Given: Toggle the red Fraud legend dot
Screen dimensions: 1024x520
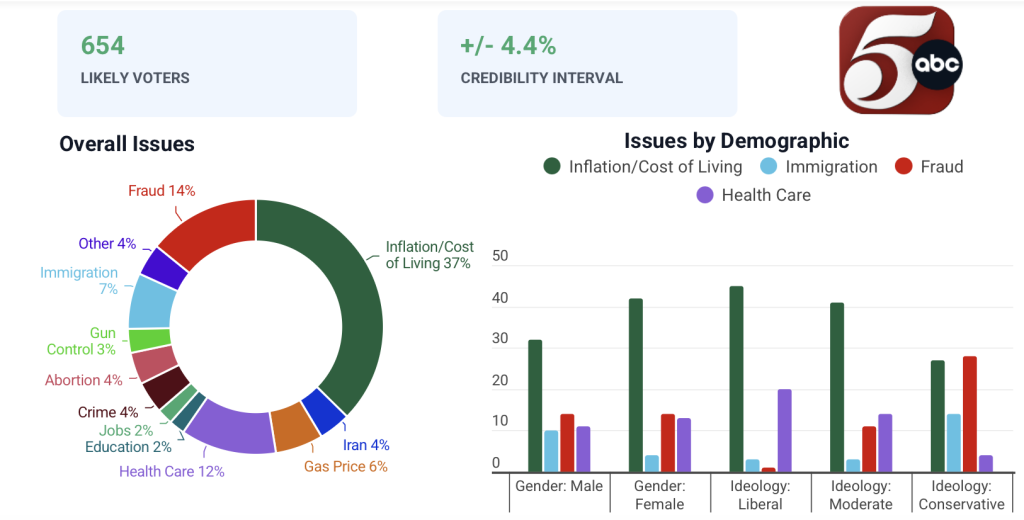Looking at the screenshot, I should pyautogui.click(x=904, y=167).
